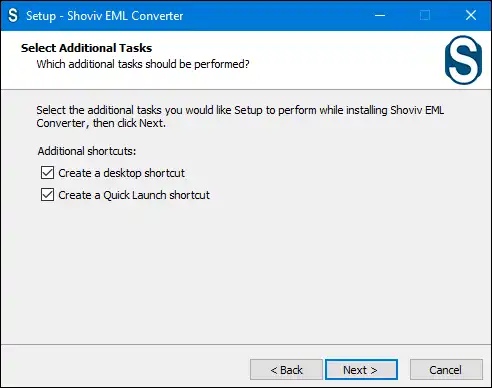Click the 'Additional shortcuts:' label
The width and height of the screenshot is (492, 388).
pos(87,151)
